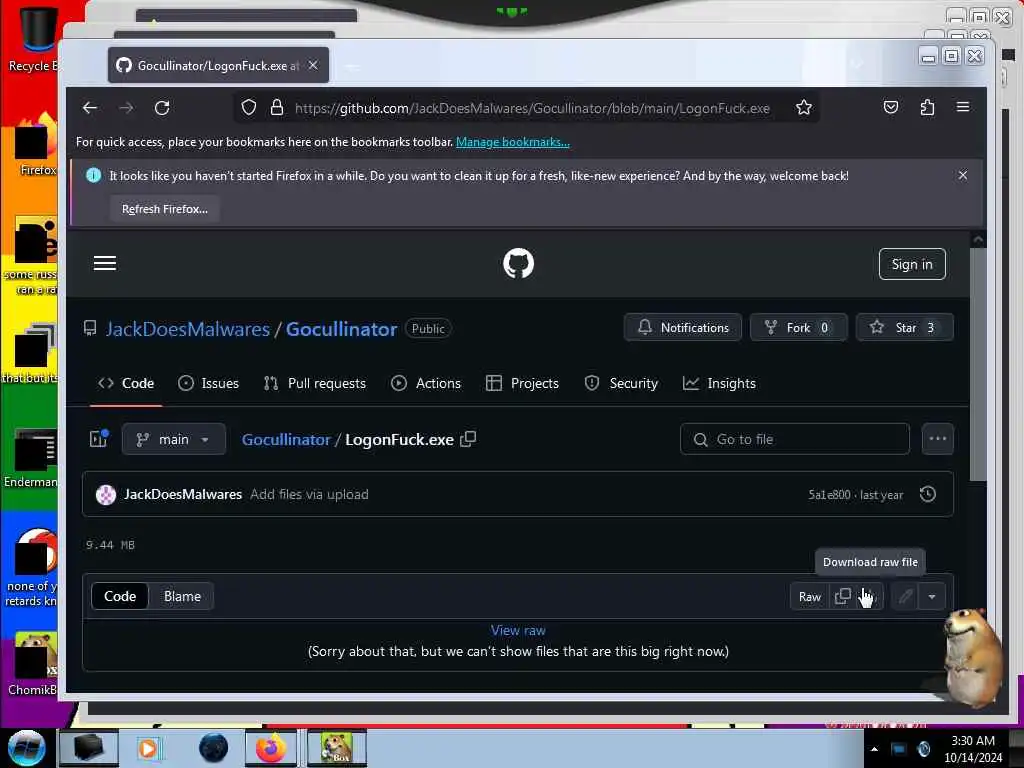Open the Actions tab

pyautogui.click(x=426, y=383)
